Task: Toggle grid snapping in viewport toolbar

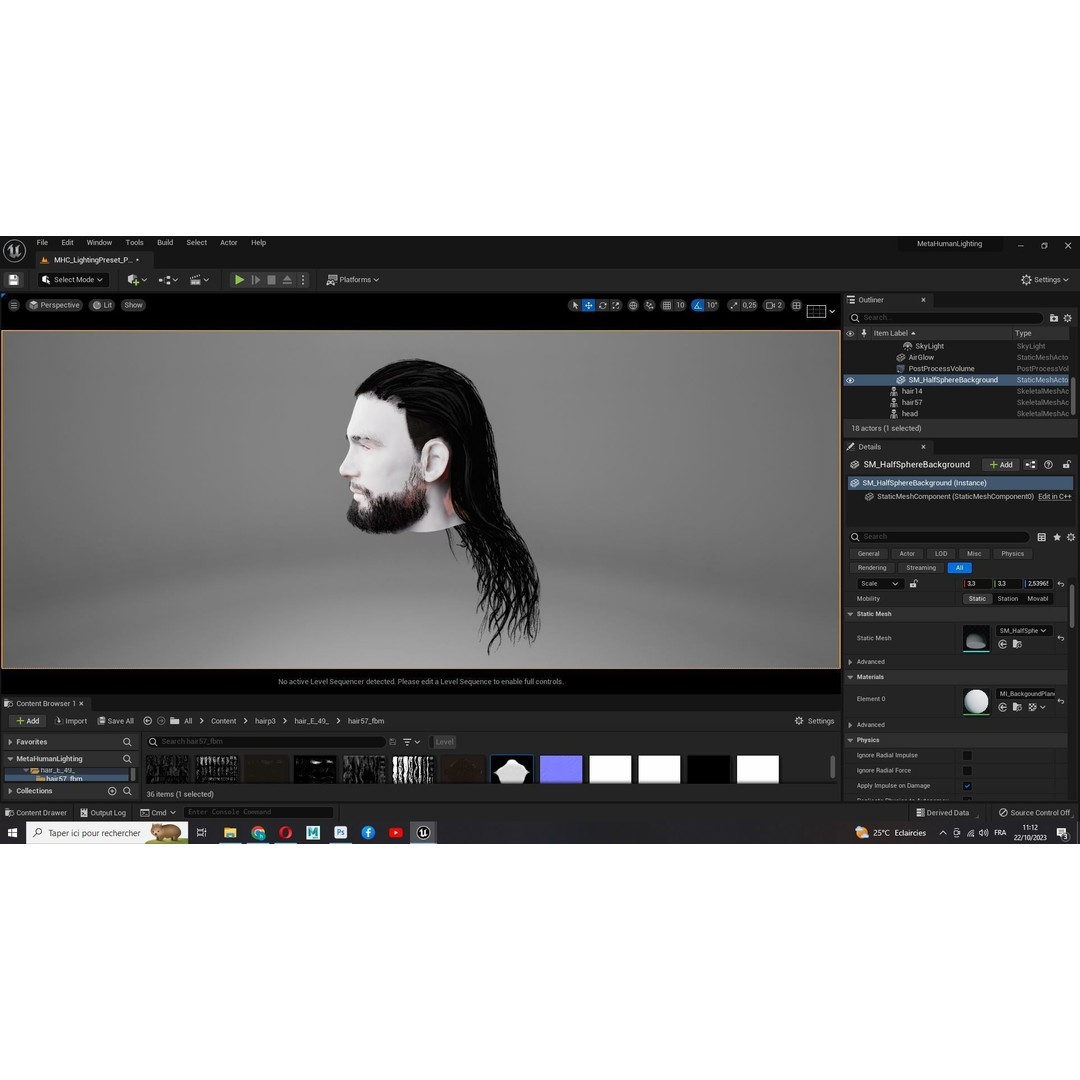Action: [x=667, y=305]
